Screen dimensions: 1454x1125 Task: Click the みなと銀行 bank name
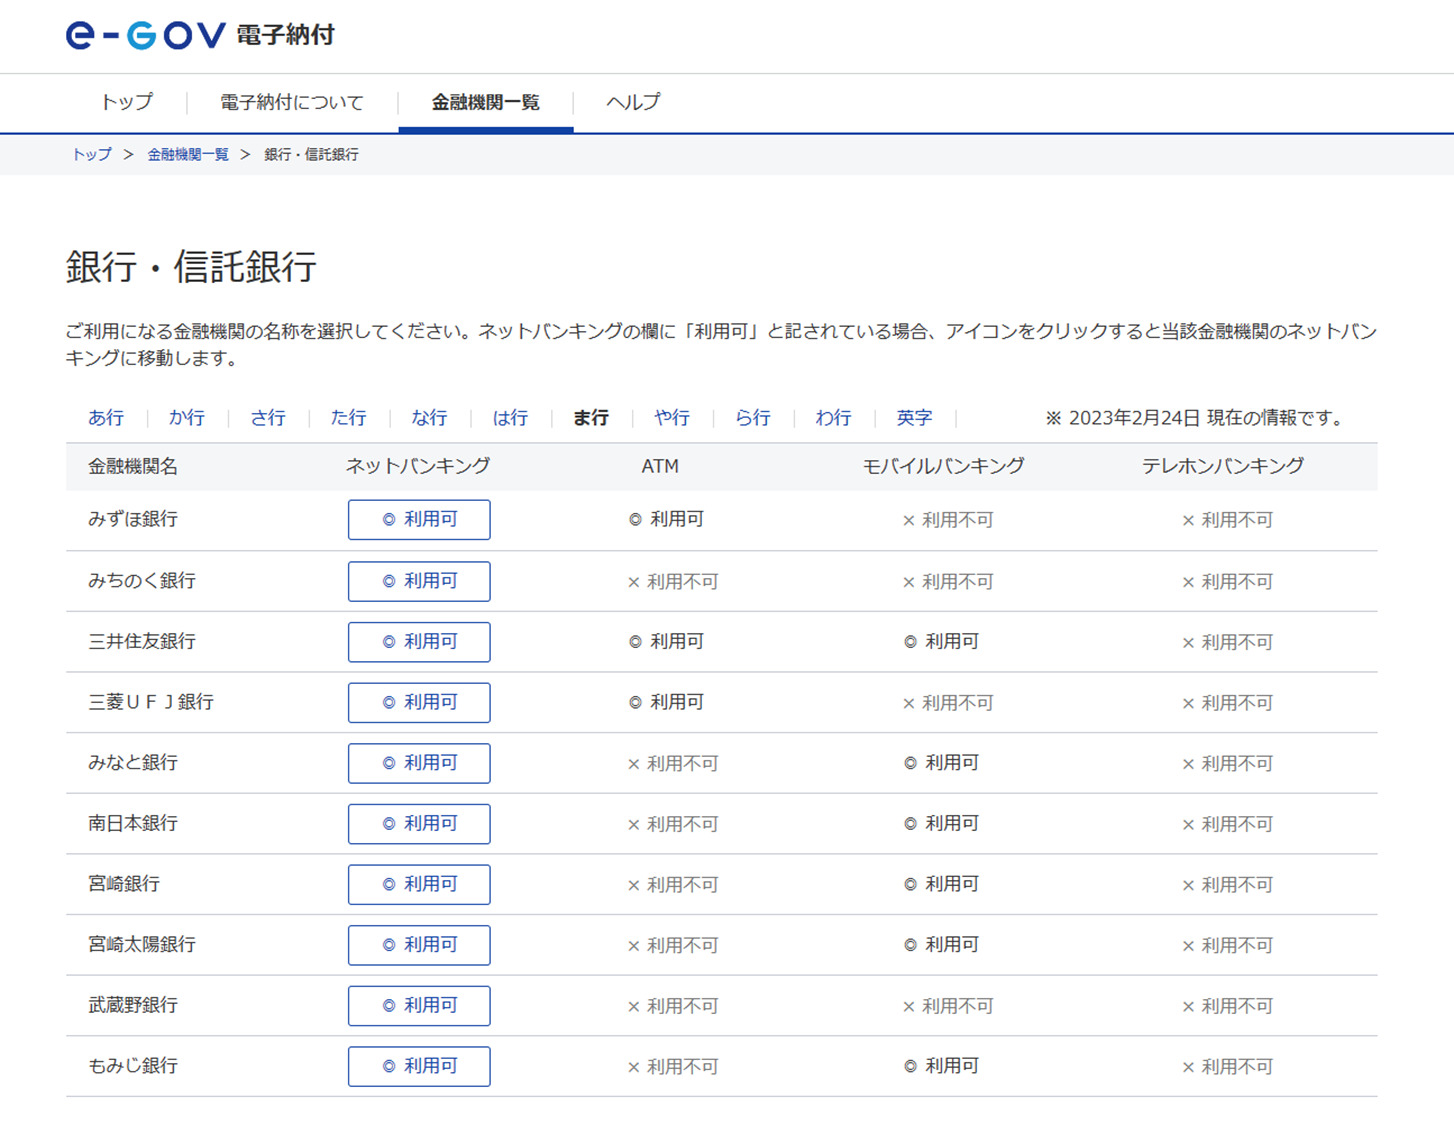pos(133,763)
